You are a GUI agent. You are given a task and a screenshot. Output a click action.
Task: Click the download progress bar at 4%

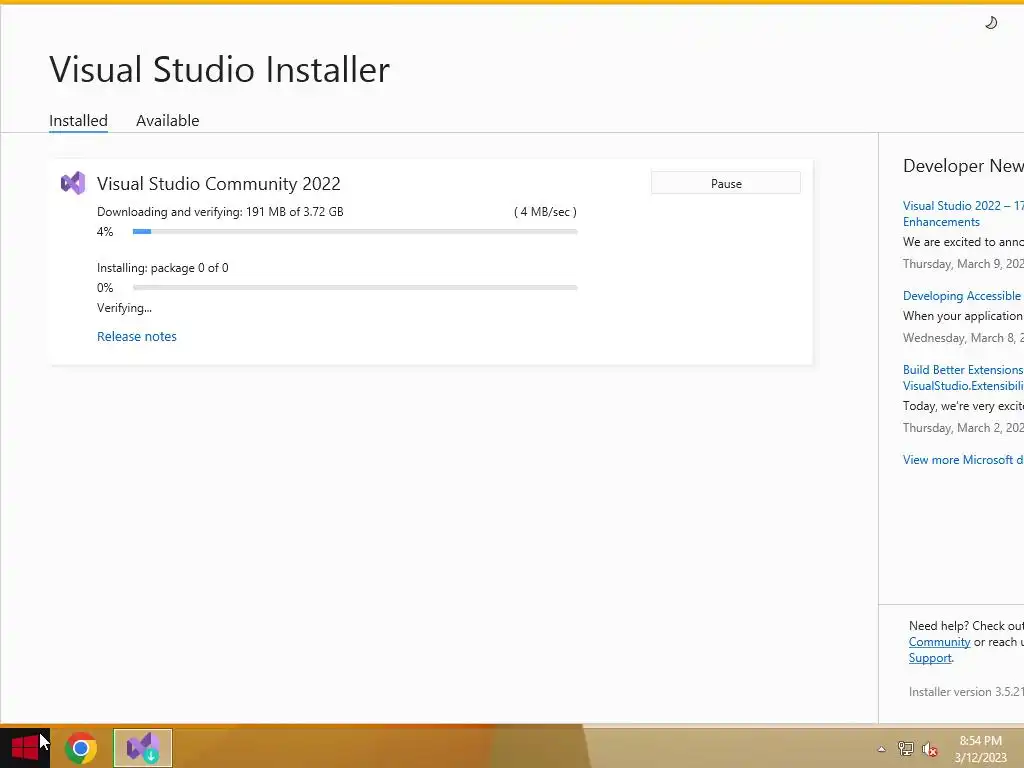pos(355,231)
